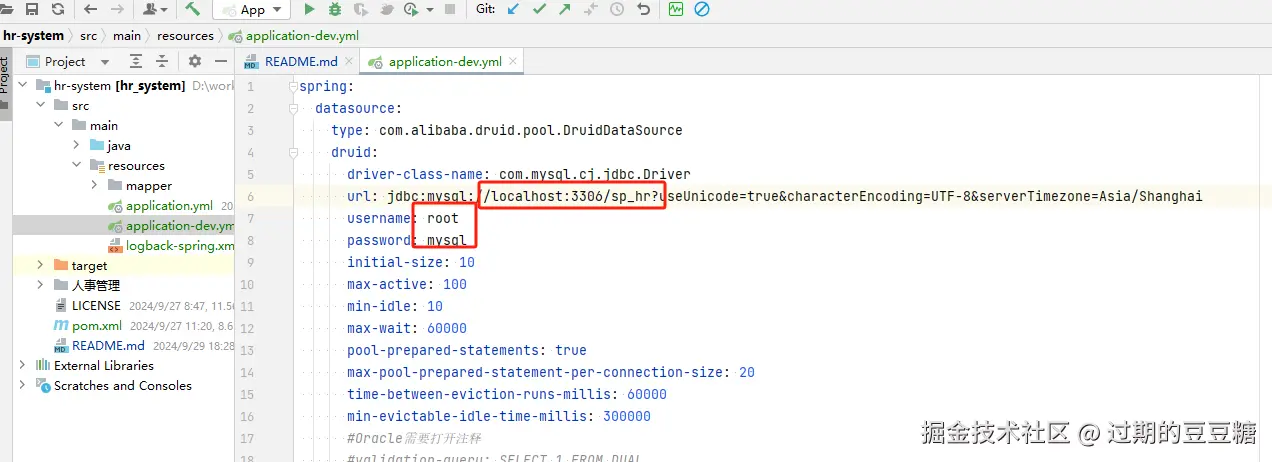Show Git history using the clock icon
This screenshot has width=1272, height=462.
pyautogui.click(x=617, y=9)
